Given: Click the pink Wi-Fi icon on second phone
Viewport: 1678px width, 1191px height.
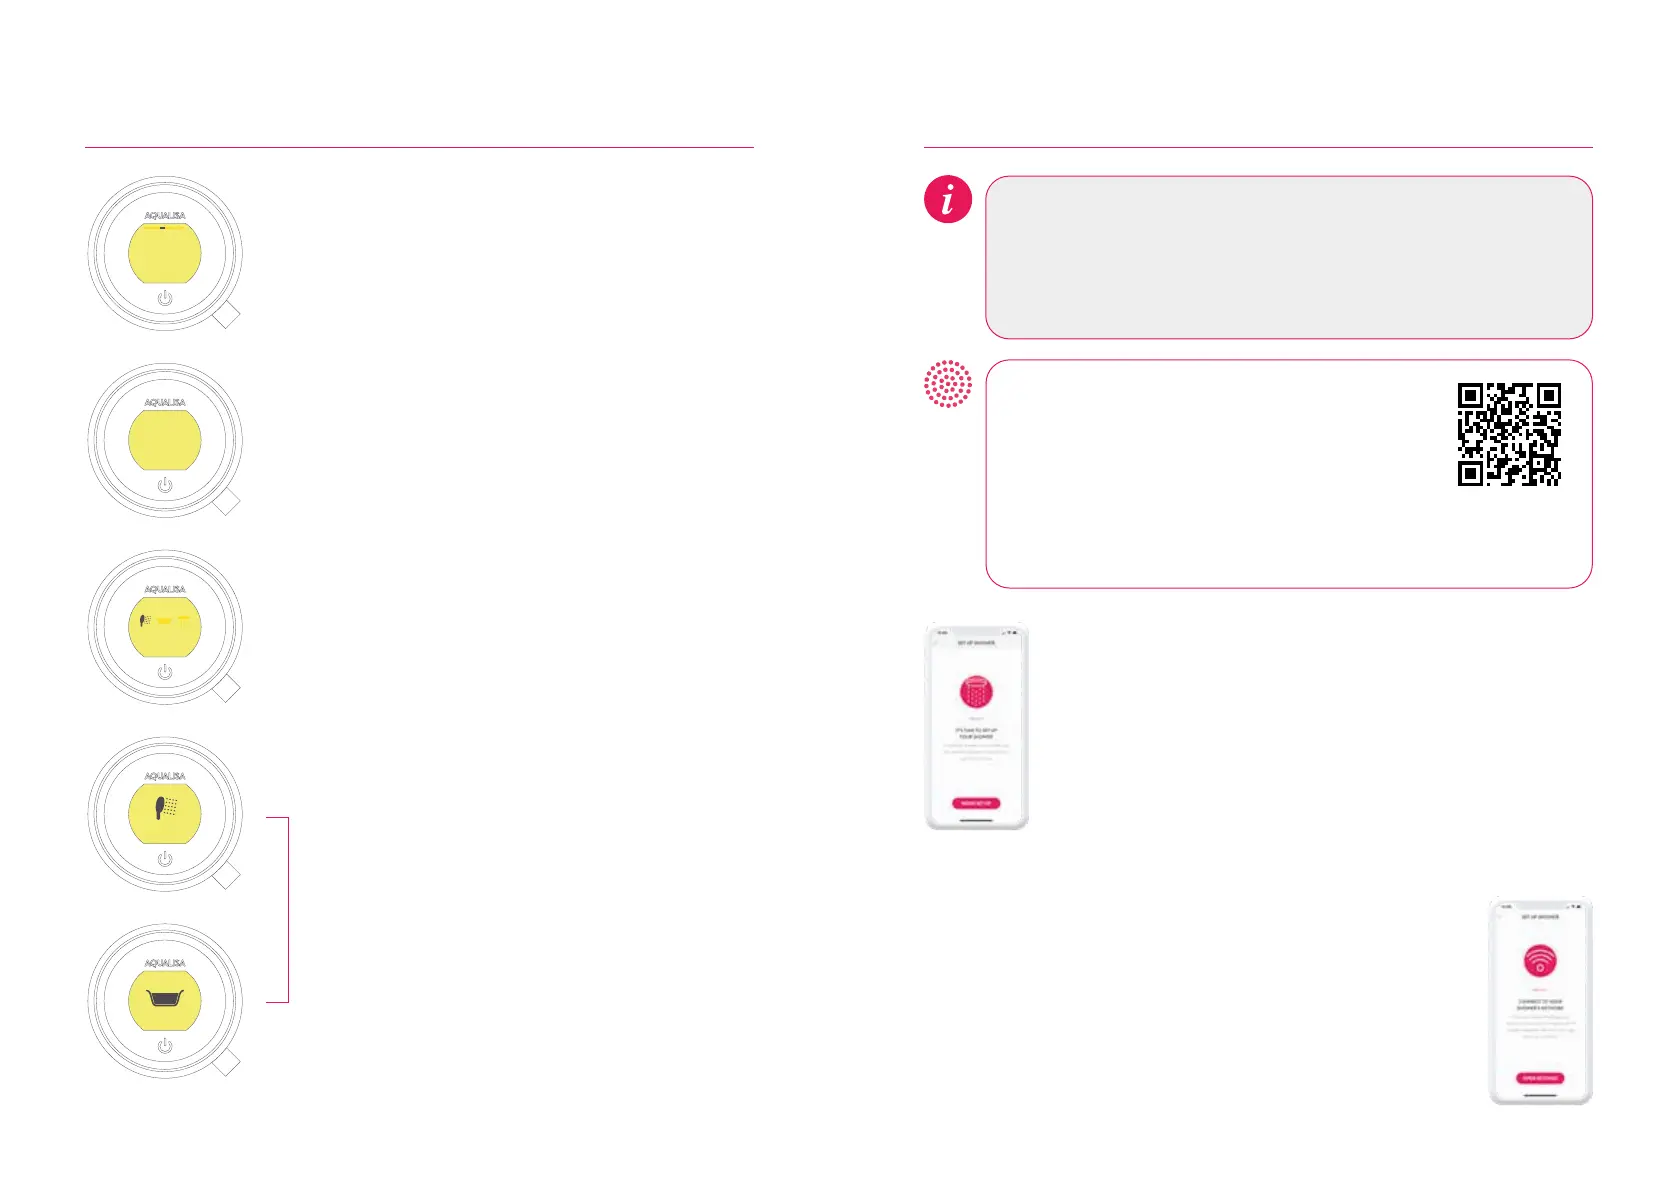Looking at the screenshot, I should [1540, 961].
